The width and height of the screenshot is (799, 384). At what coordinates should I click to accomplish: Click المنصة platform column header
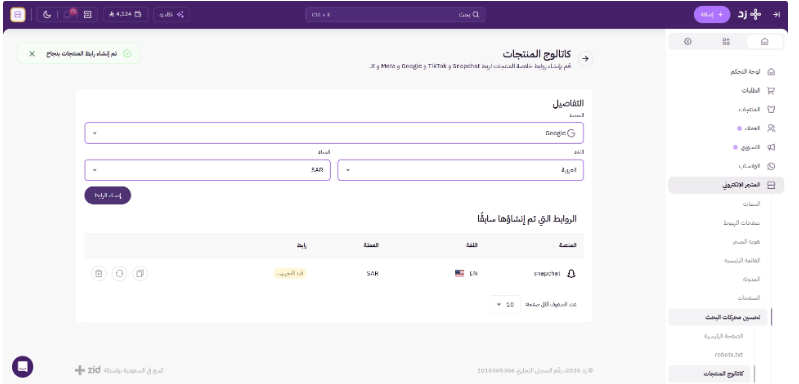[567, 245]
